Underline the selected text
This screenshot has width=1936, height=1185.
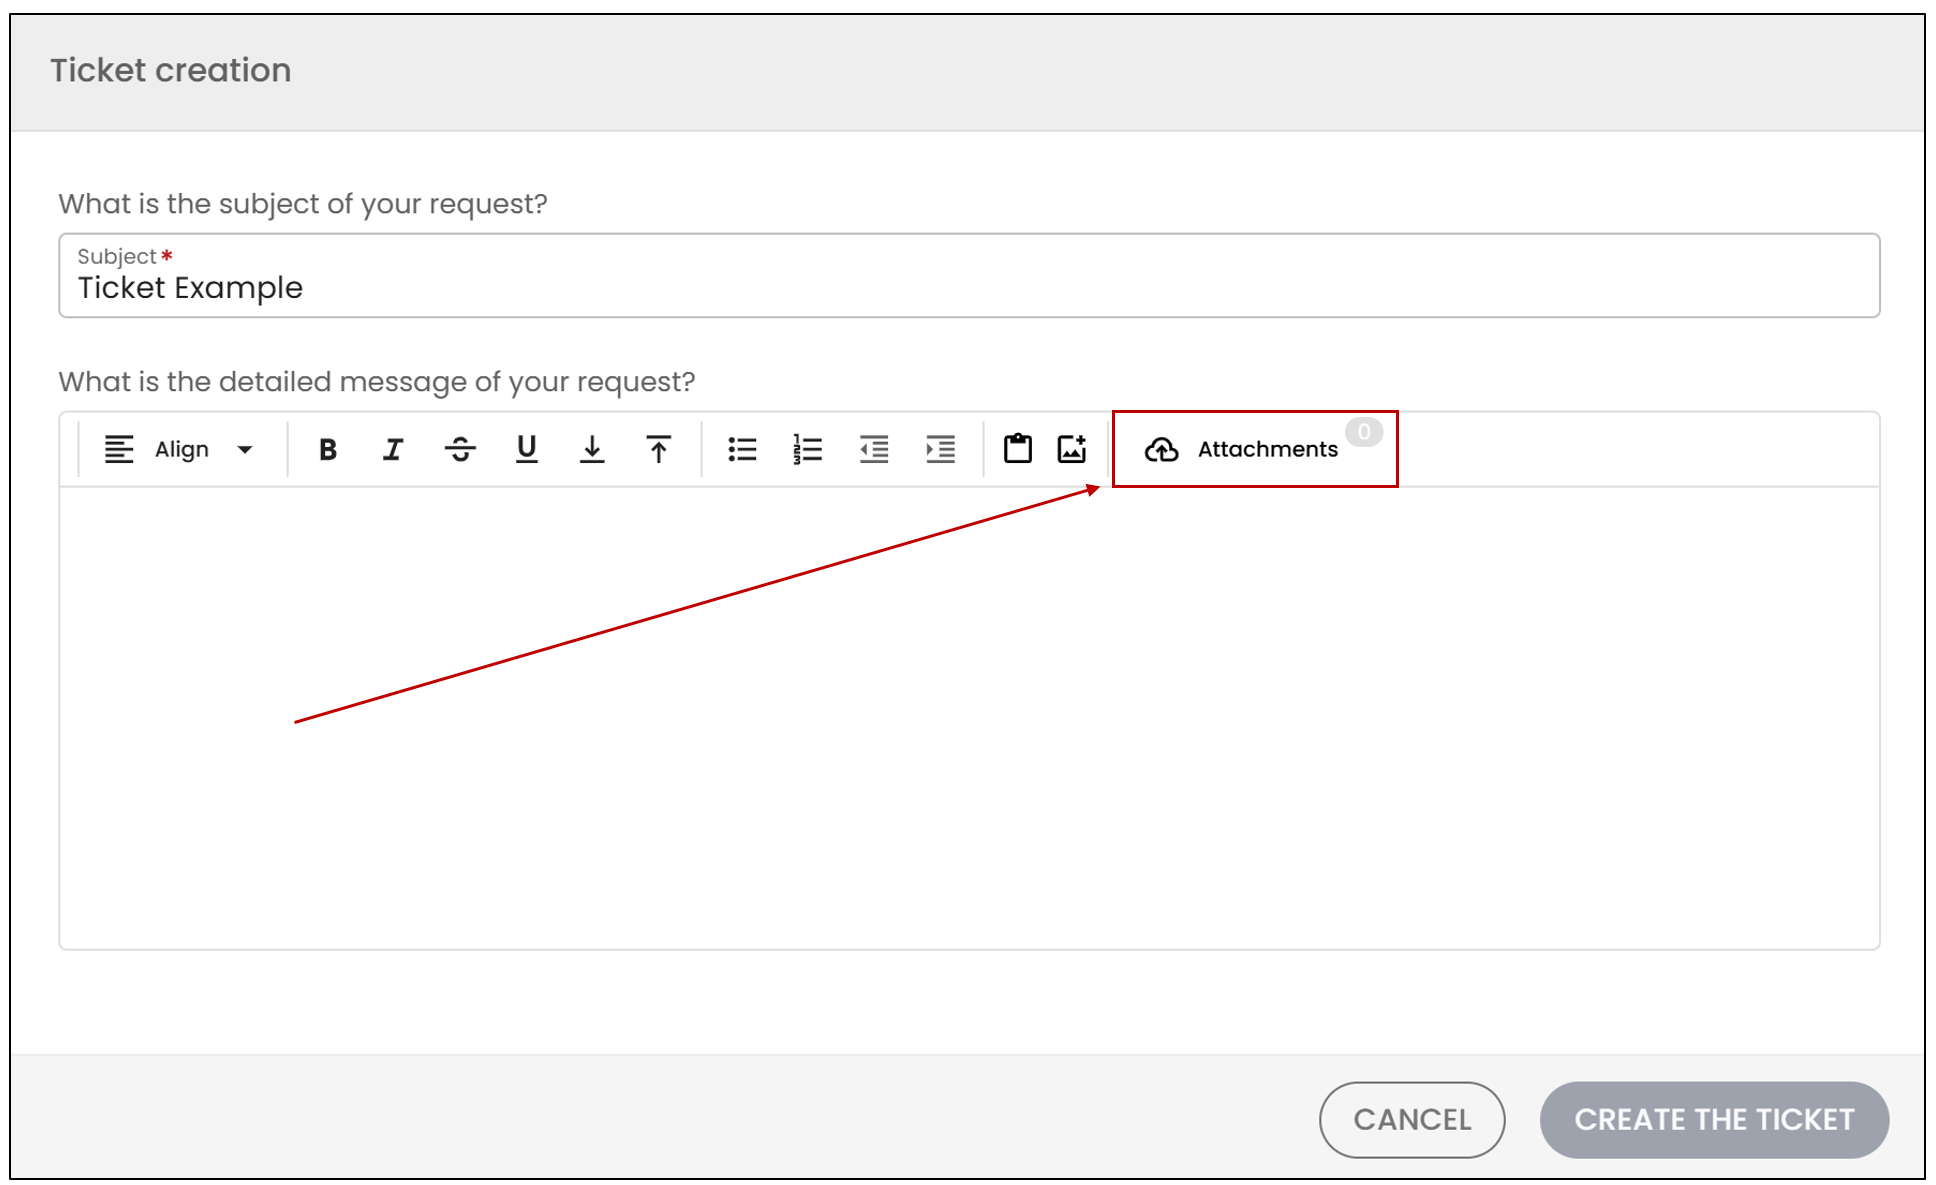pos(526,450)
